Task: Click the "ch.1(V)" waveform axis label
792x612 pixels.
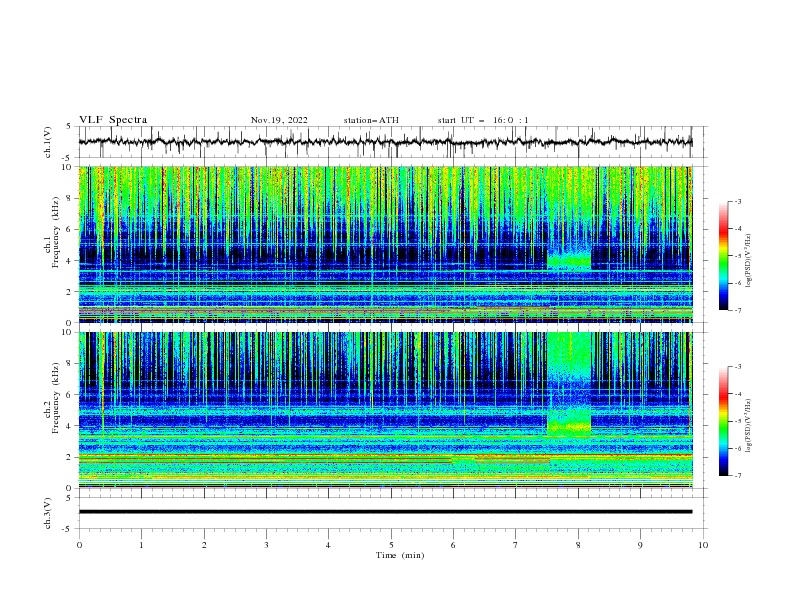Action: pyautogui.click(x=48, y=142)
